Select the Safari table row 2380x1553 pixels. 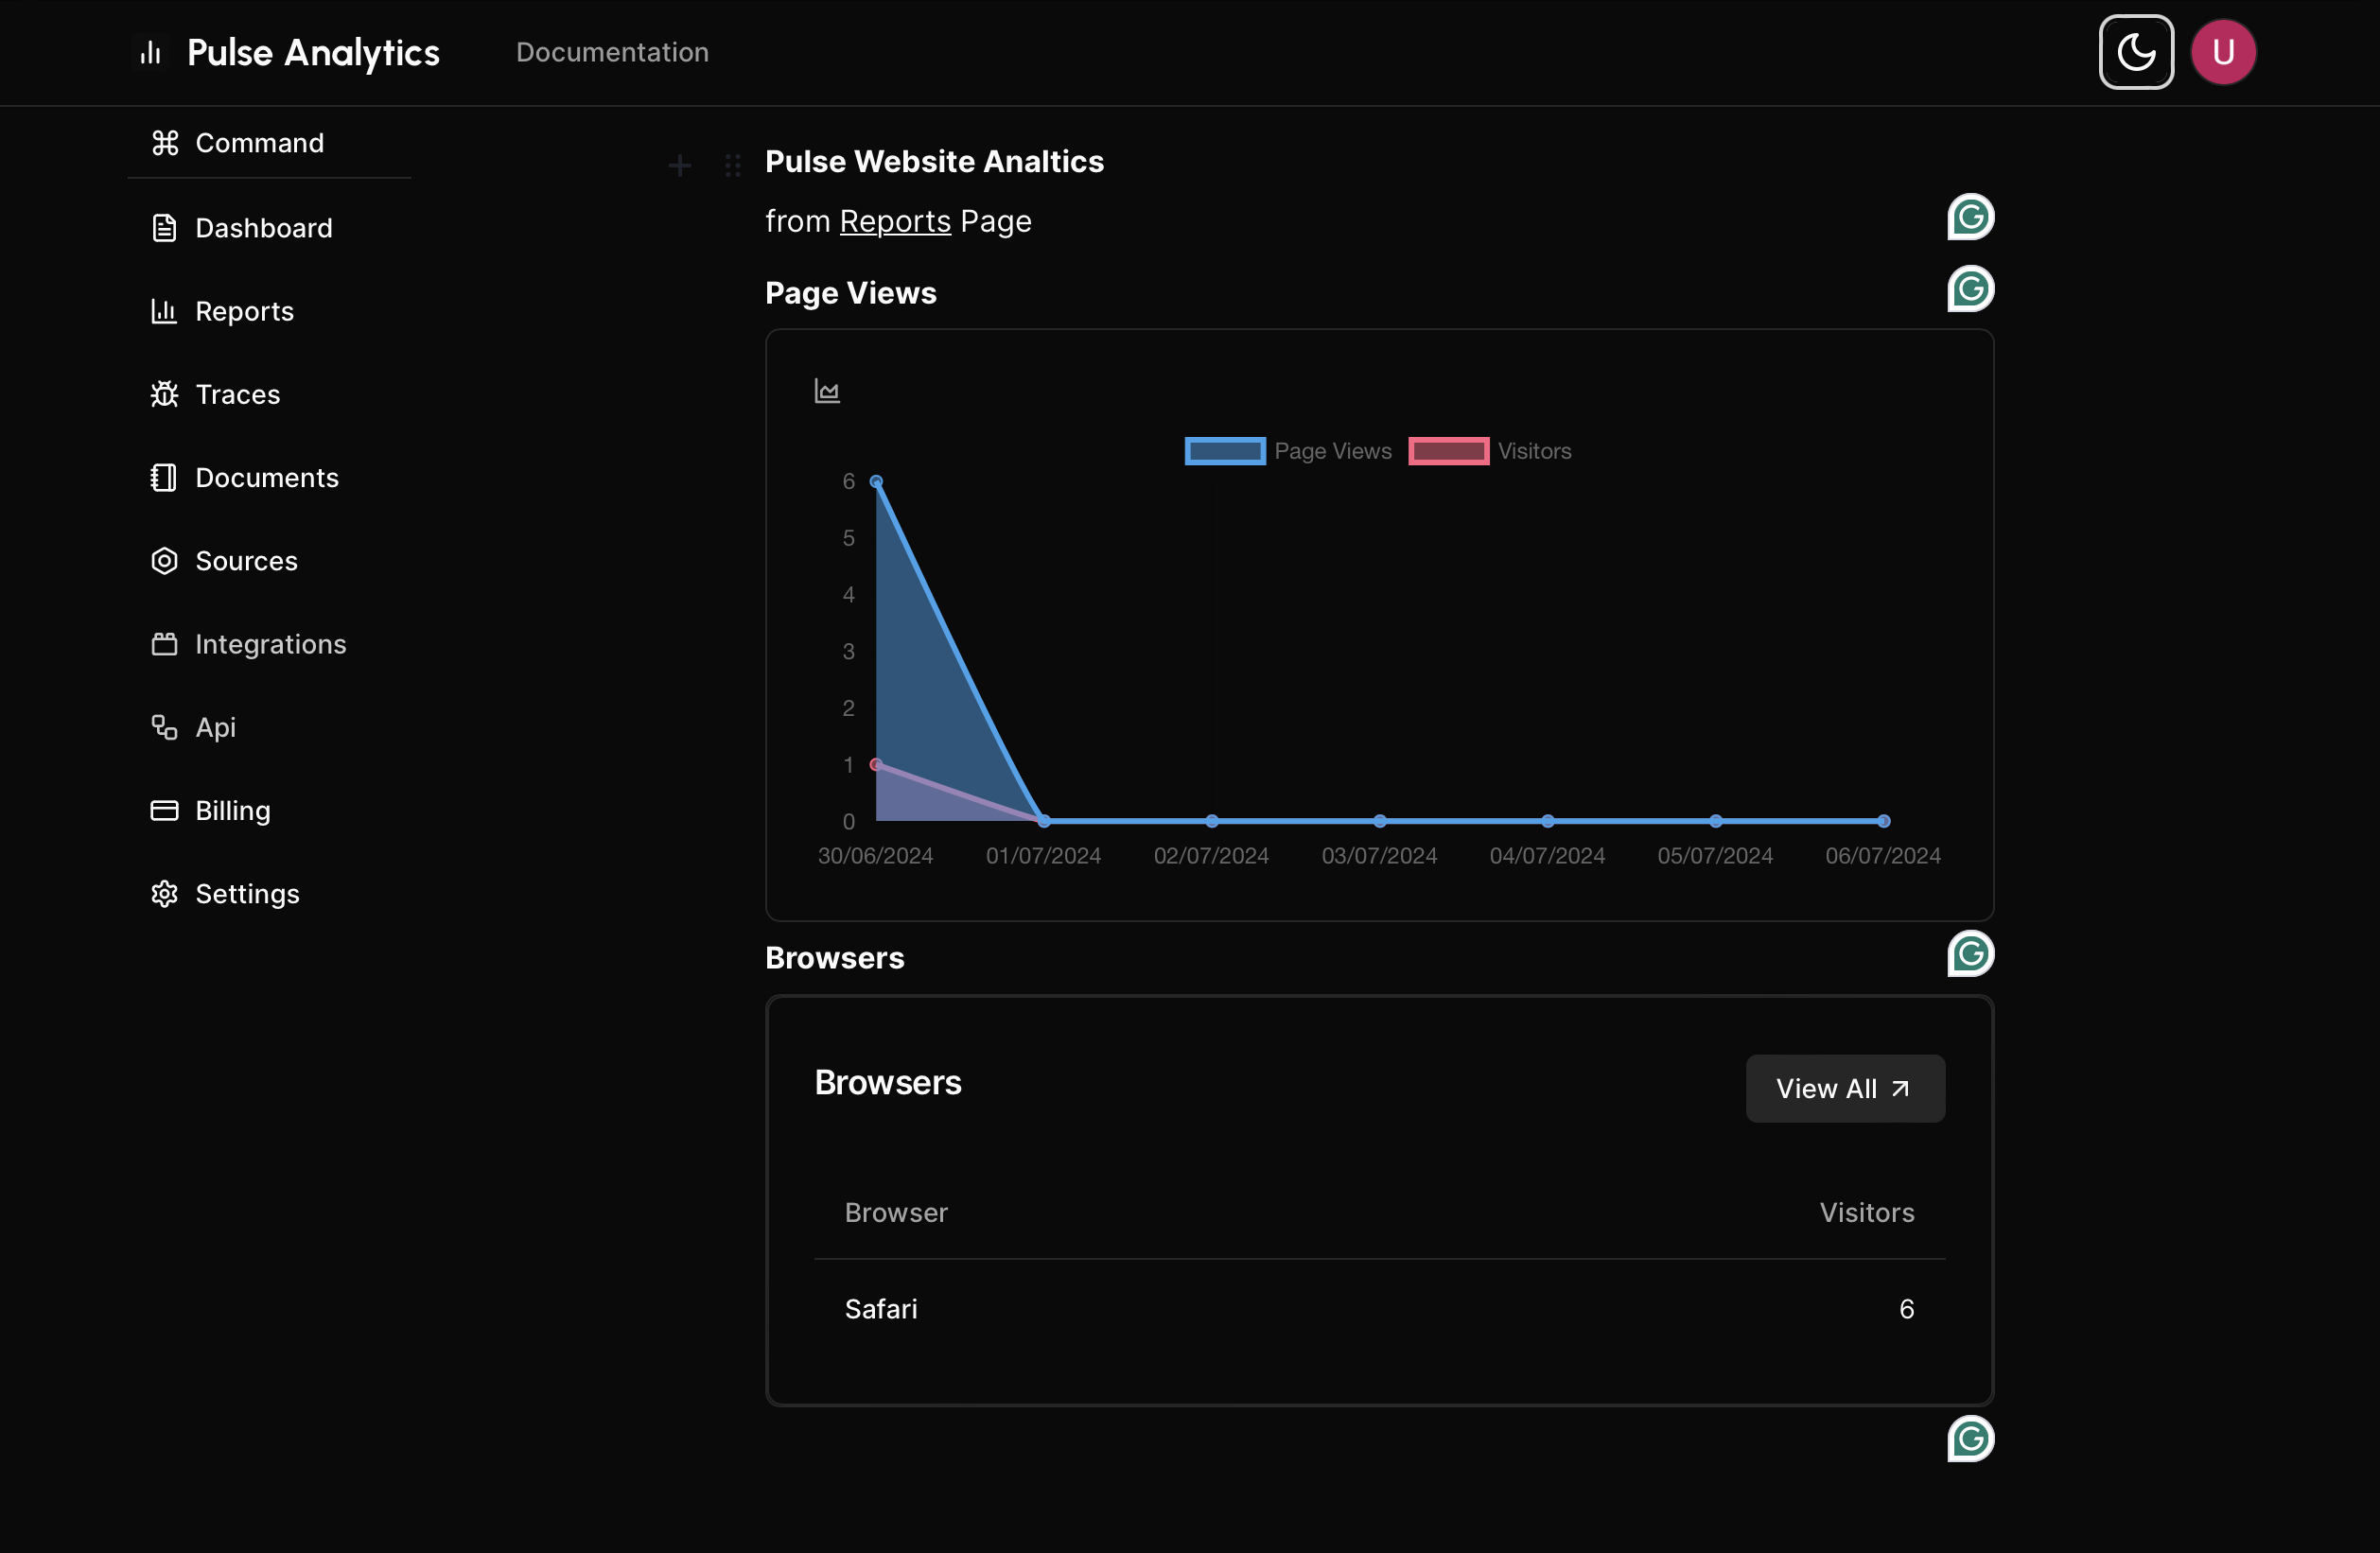coord(1380,1309)
